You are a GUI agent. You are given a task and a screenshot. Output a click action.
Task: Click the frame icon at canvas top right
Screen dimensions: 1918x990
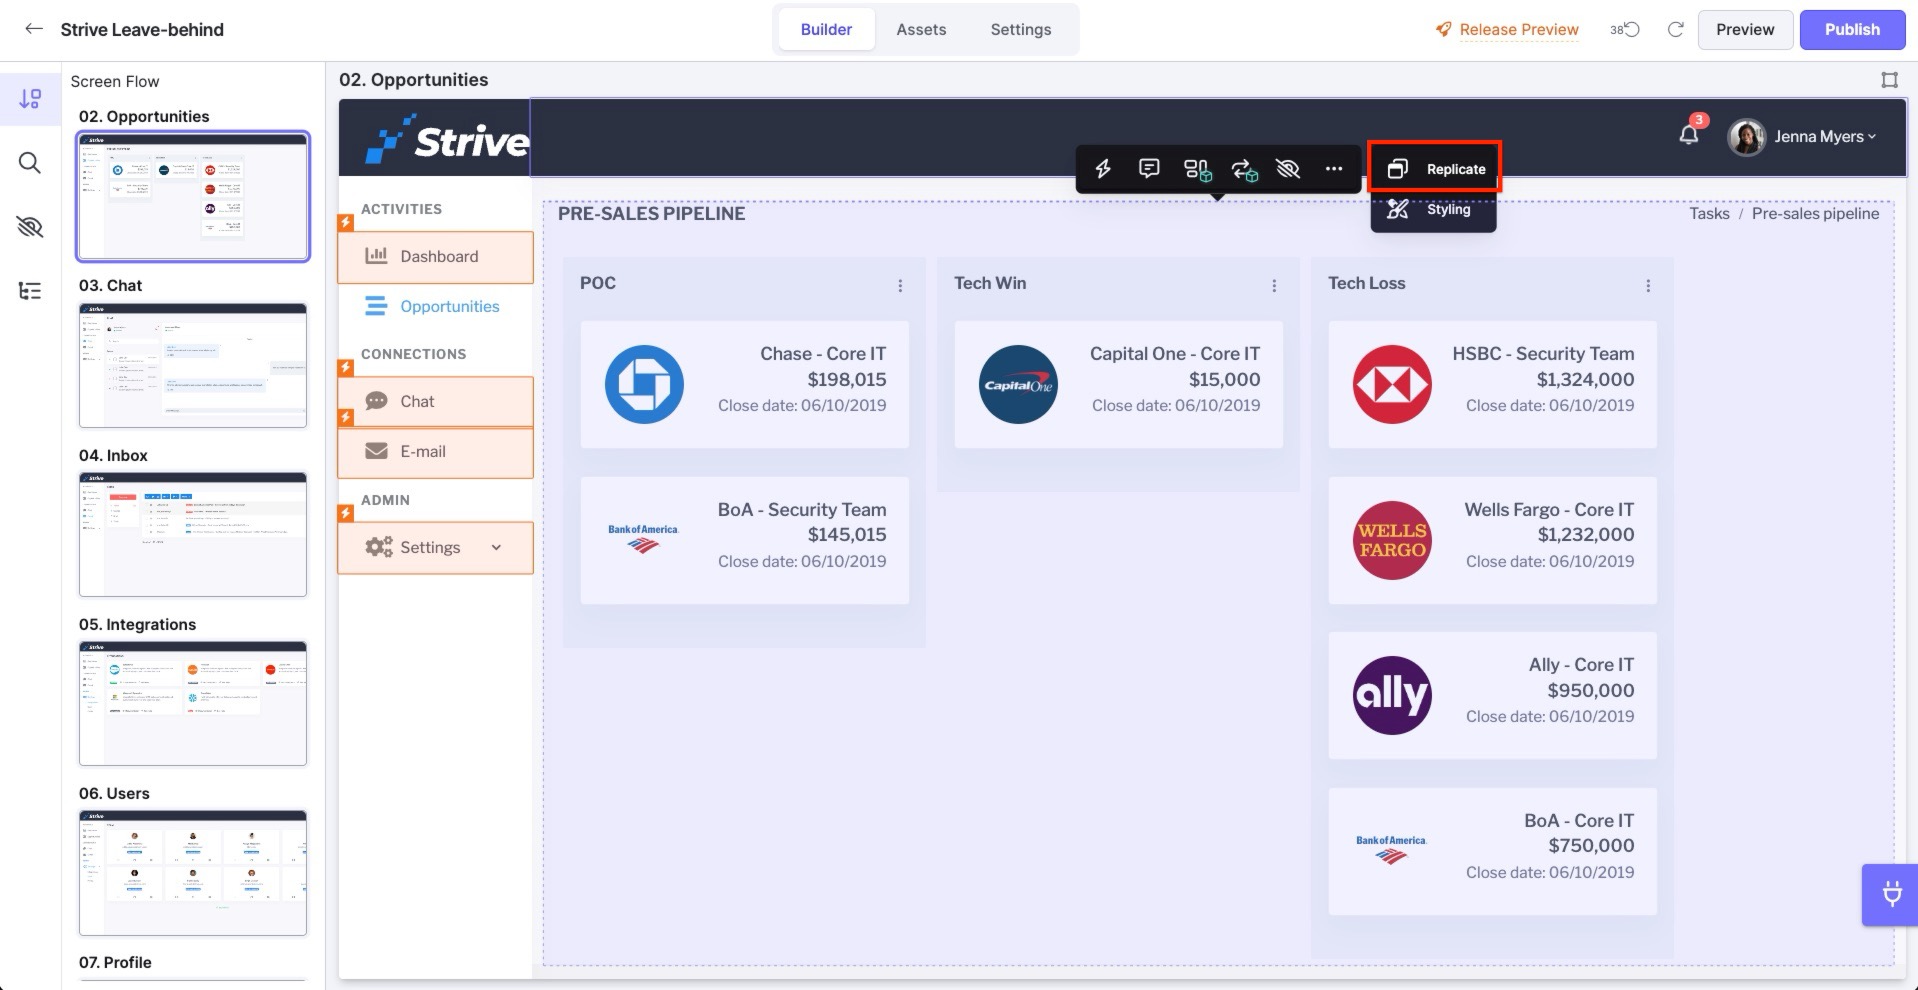1889,80
